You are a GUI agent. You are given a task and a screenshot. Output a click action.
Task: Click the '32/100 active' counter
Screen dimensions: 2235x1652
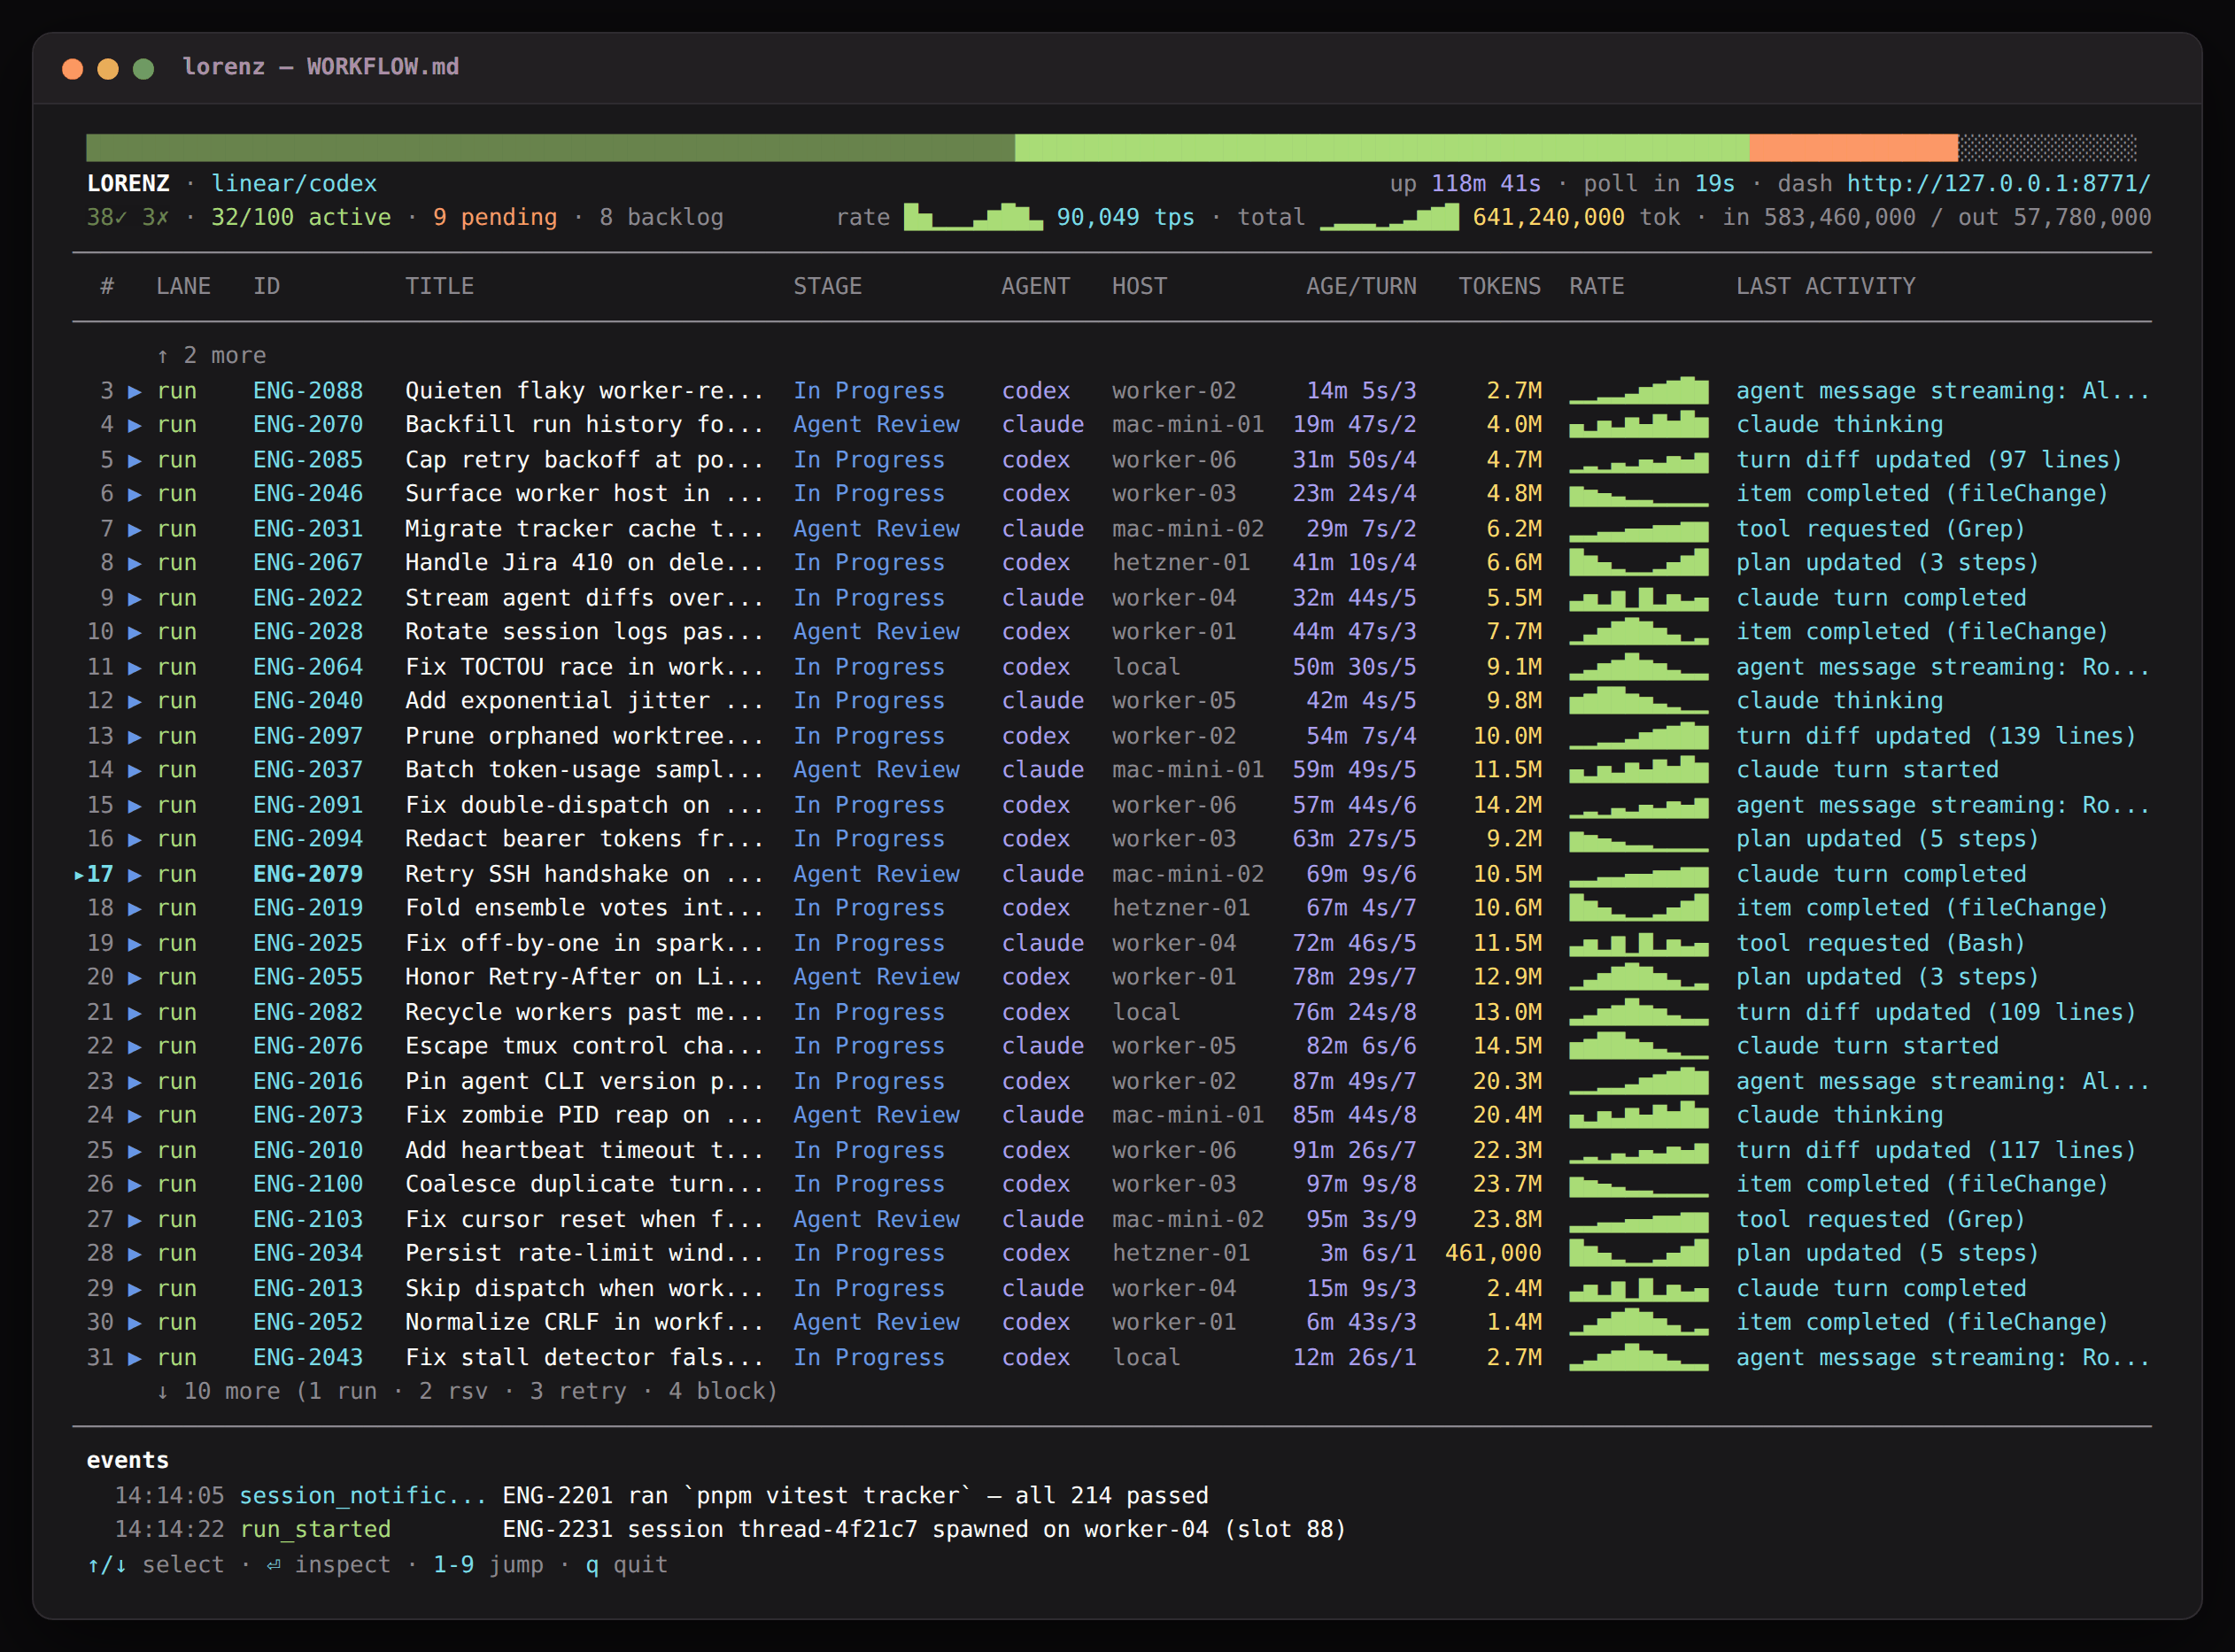pos(301,217)
